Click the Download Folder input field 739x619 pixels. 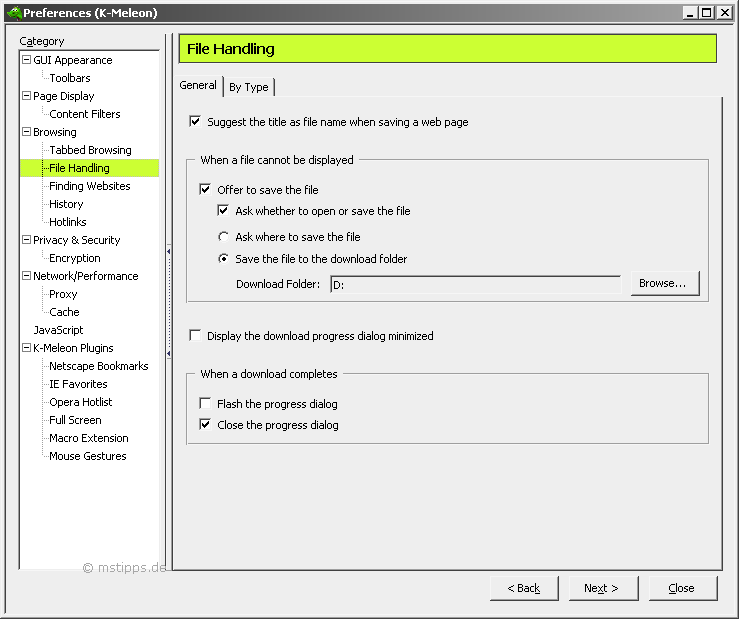coord(475,285)
